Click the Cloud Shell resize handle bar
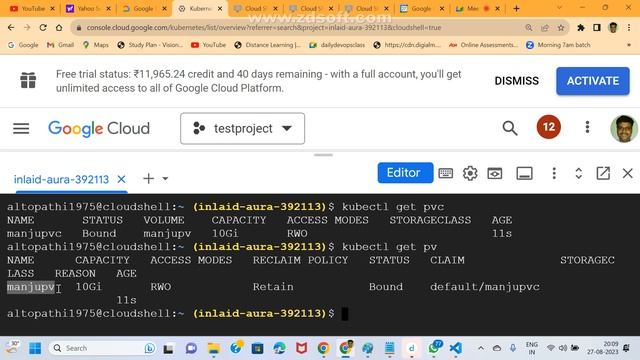640x360 pixels. pyautogui.click(x=323, y=155)
